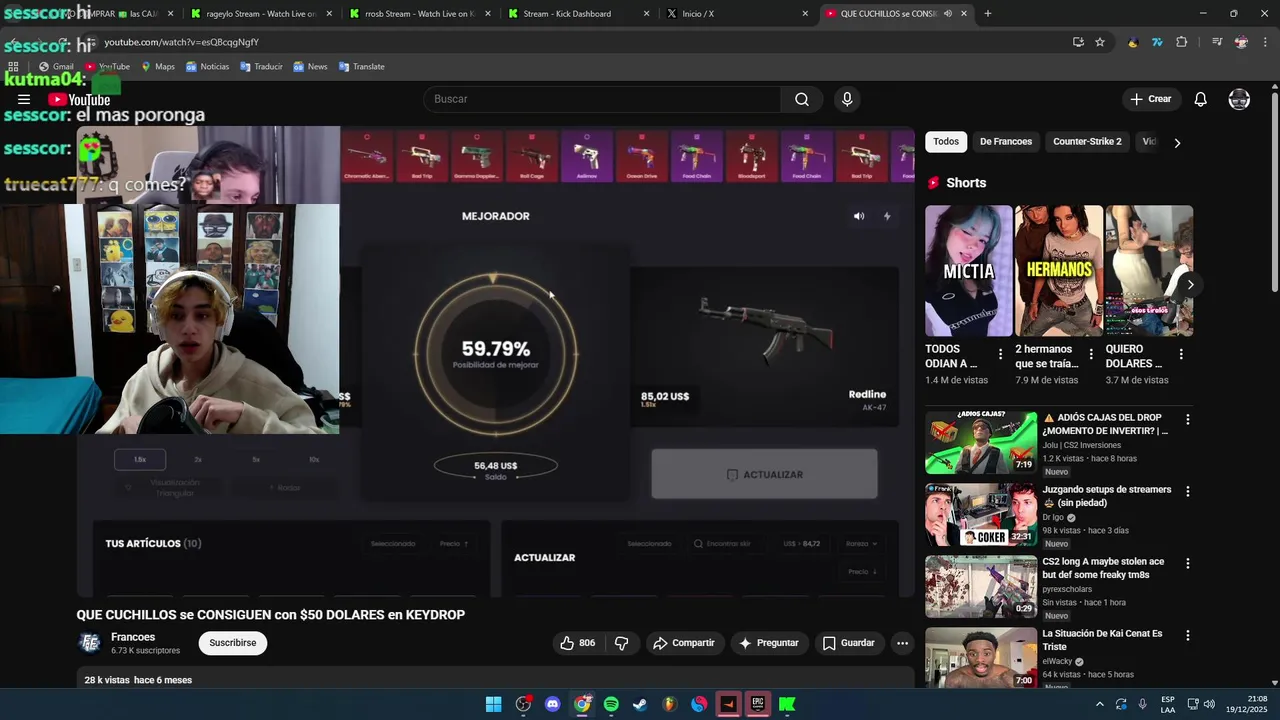Open YouTube notifications bell
This screenshot has height=720, width=1280.
coord(1201,99)
